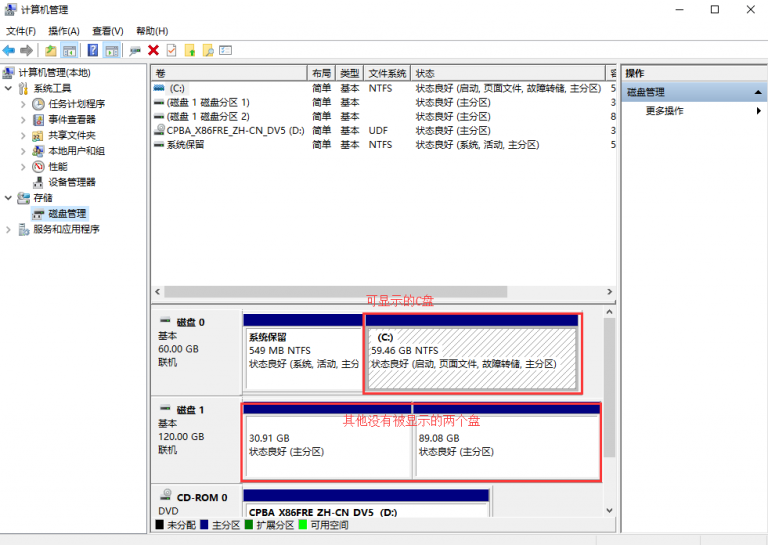Select the 59.46 GB (C:) partition block
Viewport: 768px width, 545px height.
473,357
